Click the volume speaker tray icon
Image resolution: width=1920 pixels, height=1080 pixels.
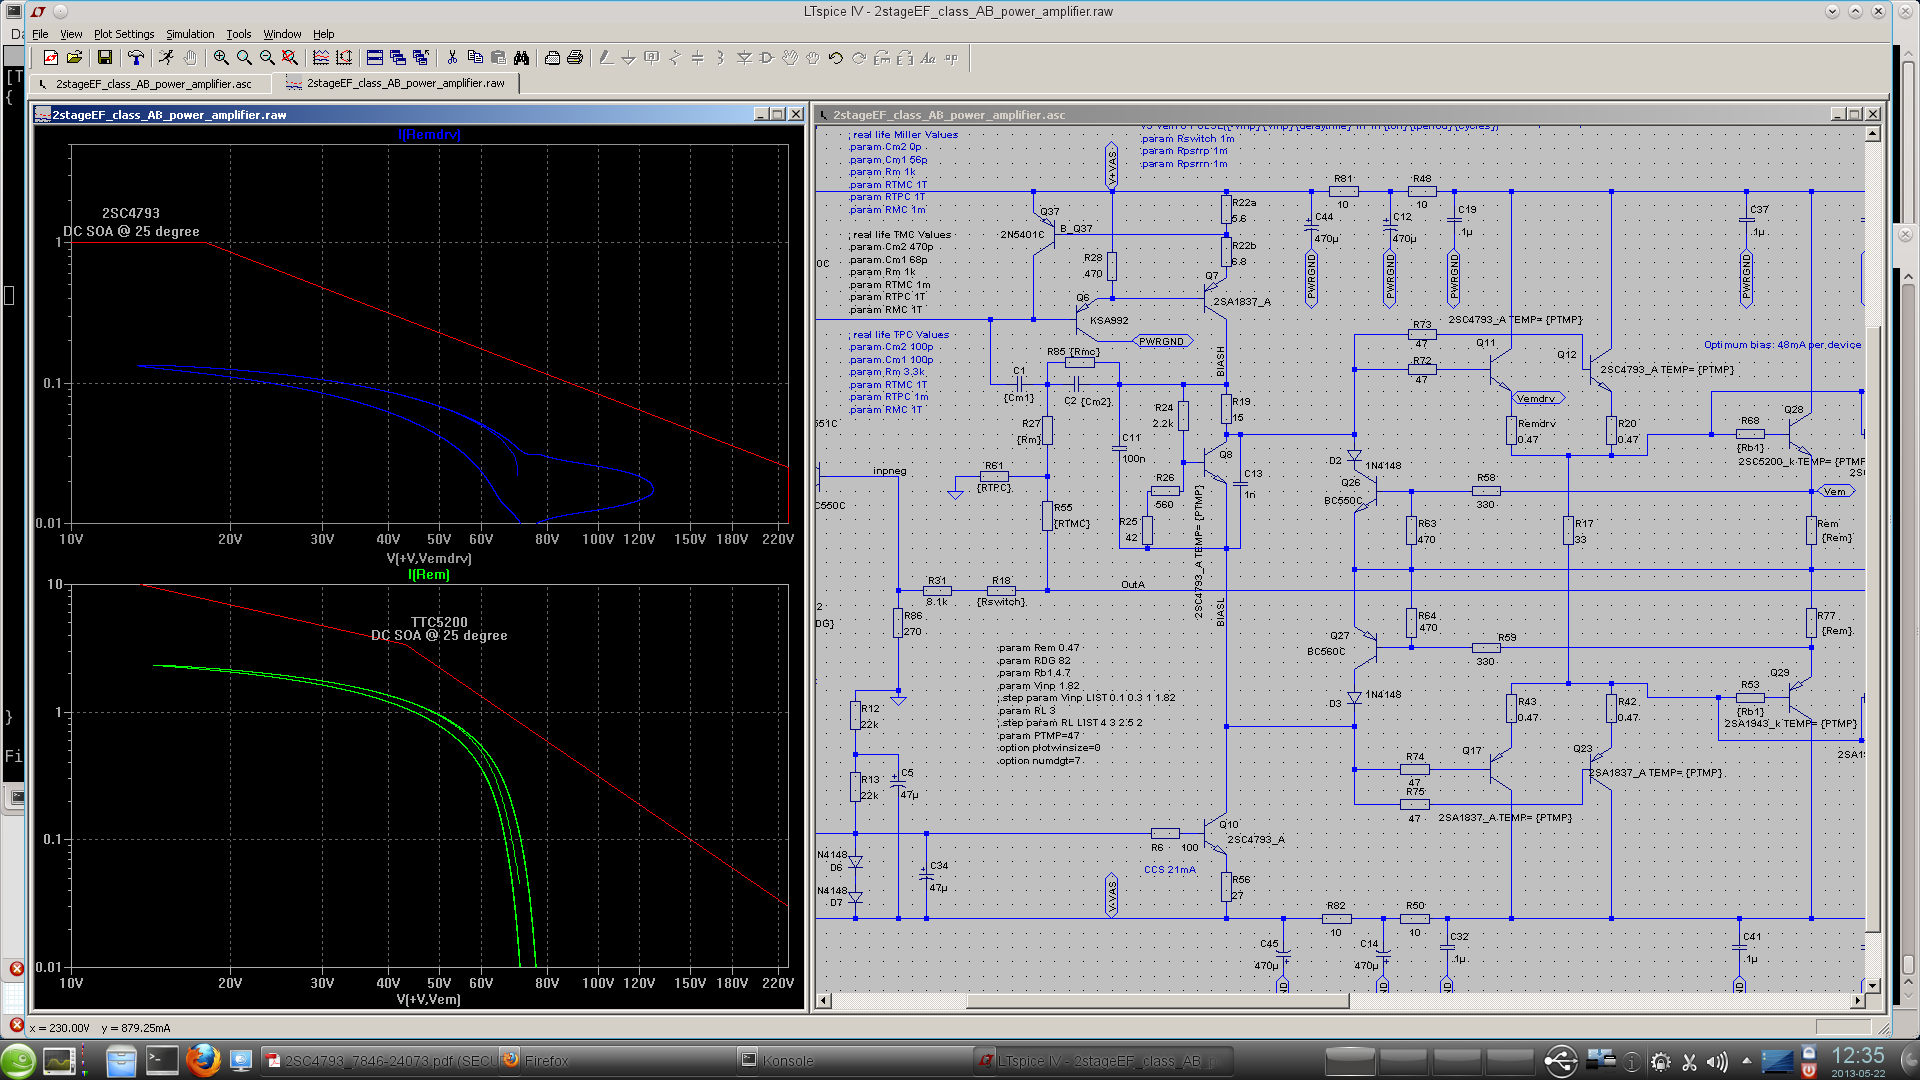click(x=1717, y=1062)
